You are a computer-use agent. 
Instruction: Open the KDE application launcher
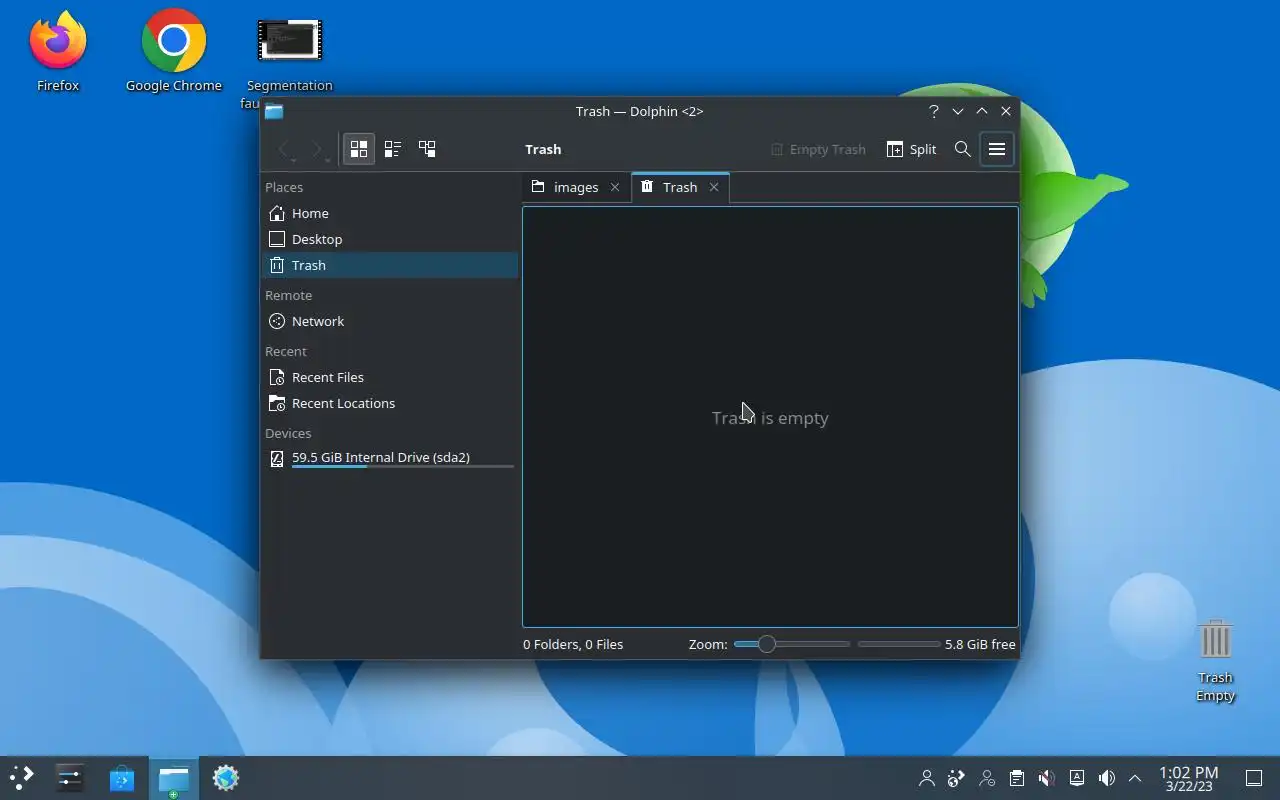pyautogui.click(x=22, y=777)
